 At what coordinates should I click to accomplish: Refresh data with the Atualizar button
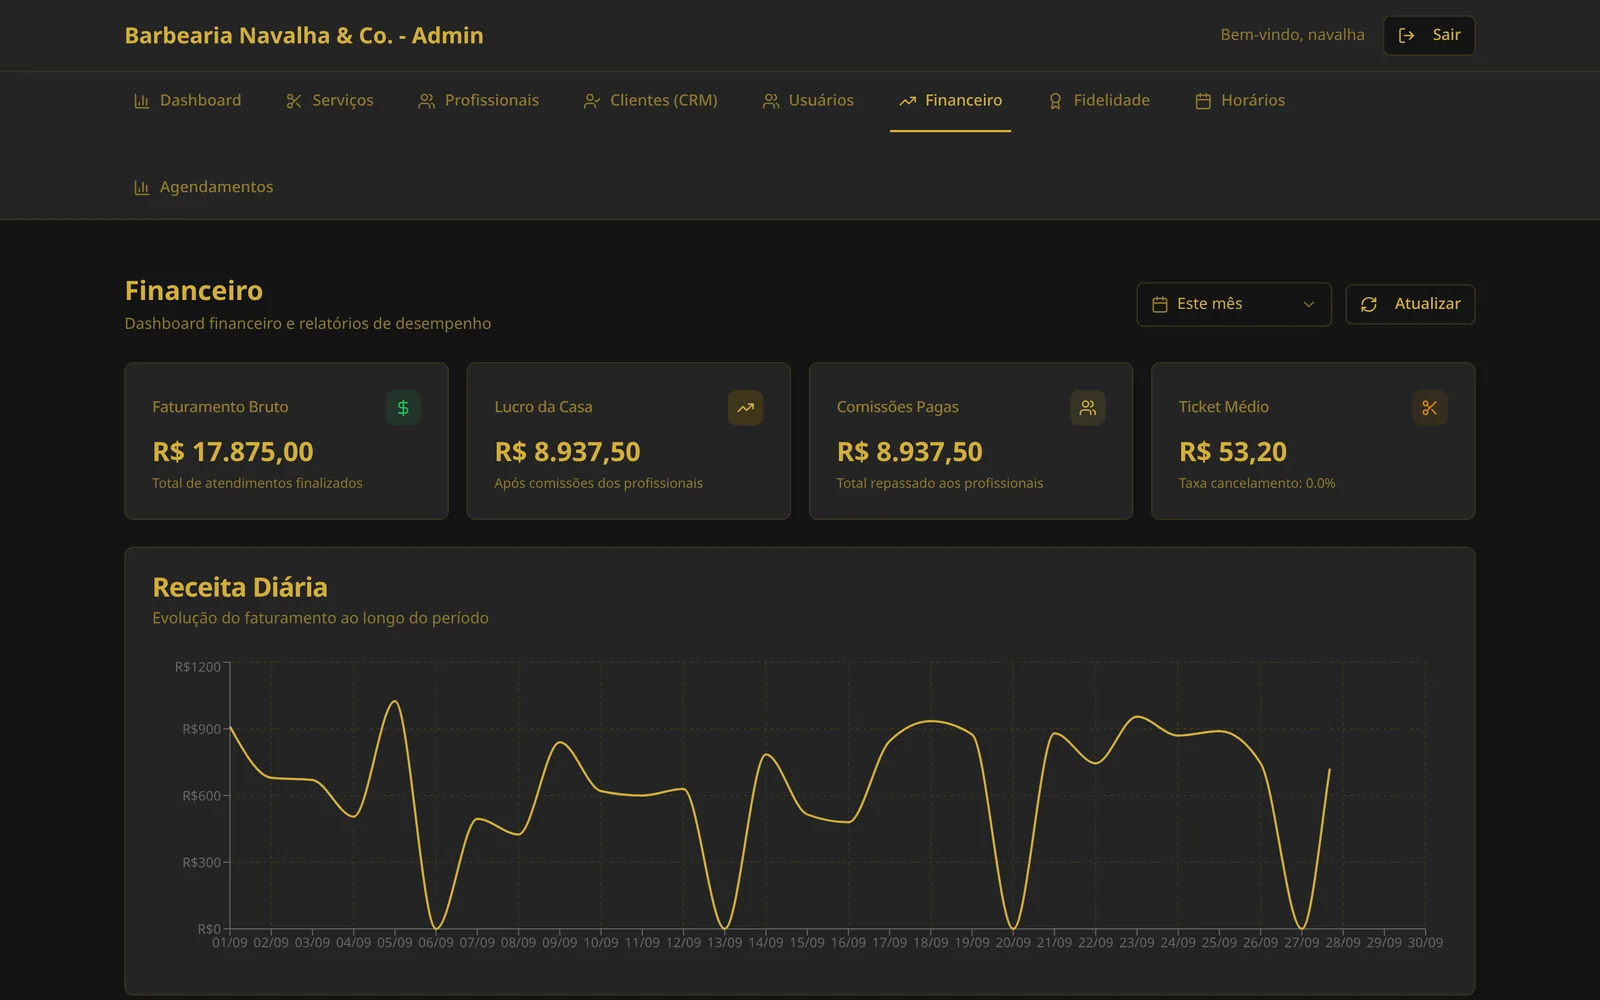[1410, 304]
